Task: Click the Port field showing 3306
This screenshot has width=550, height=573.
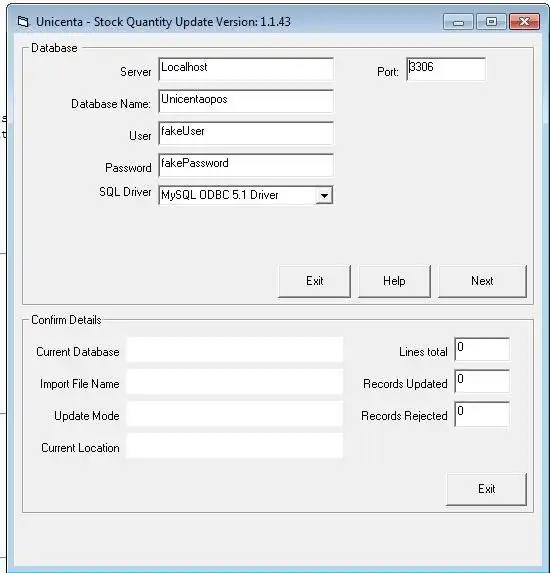Action: coord(446,69)
